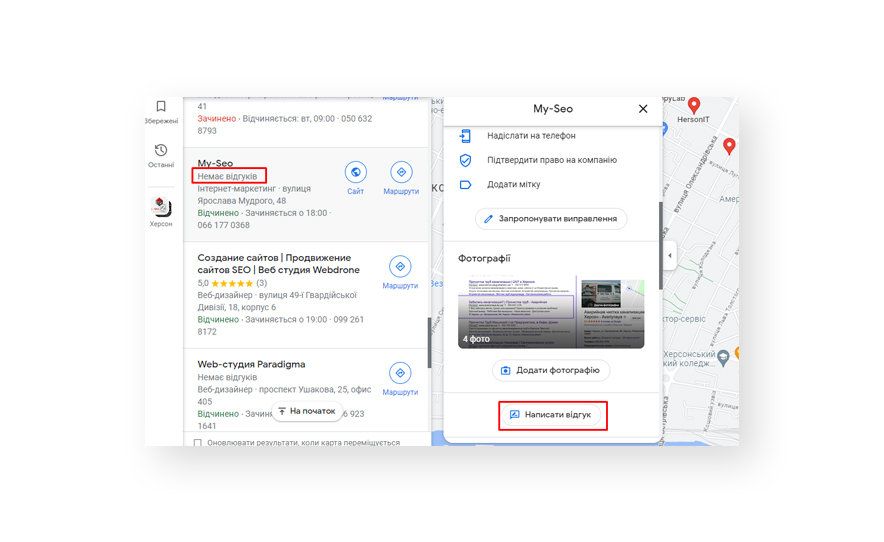Screen dimensions: 884x542
Task: Open My-Seo website via Сайт icon
Action: [355, 172]
